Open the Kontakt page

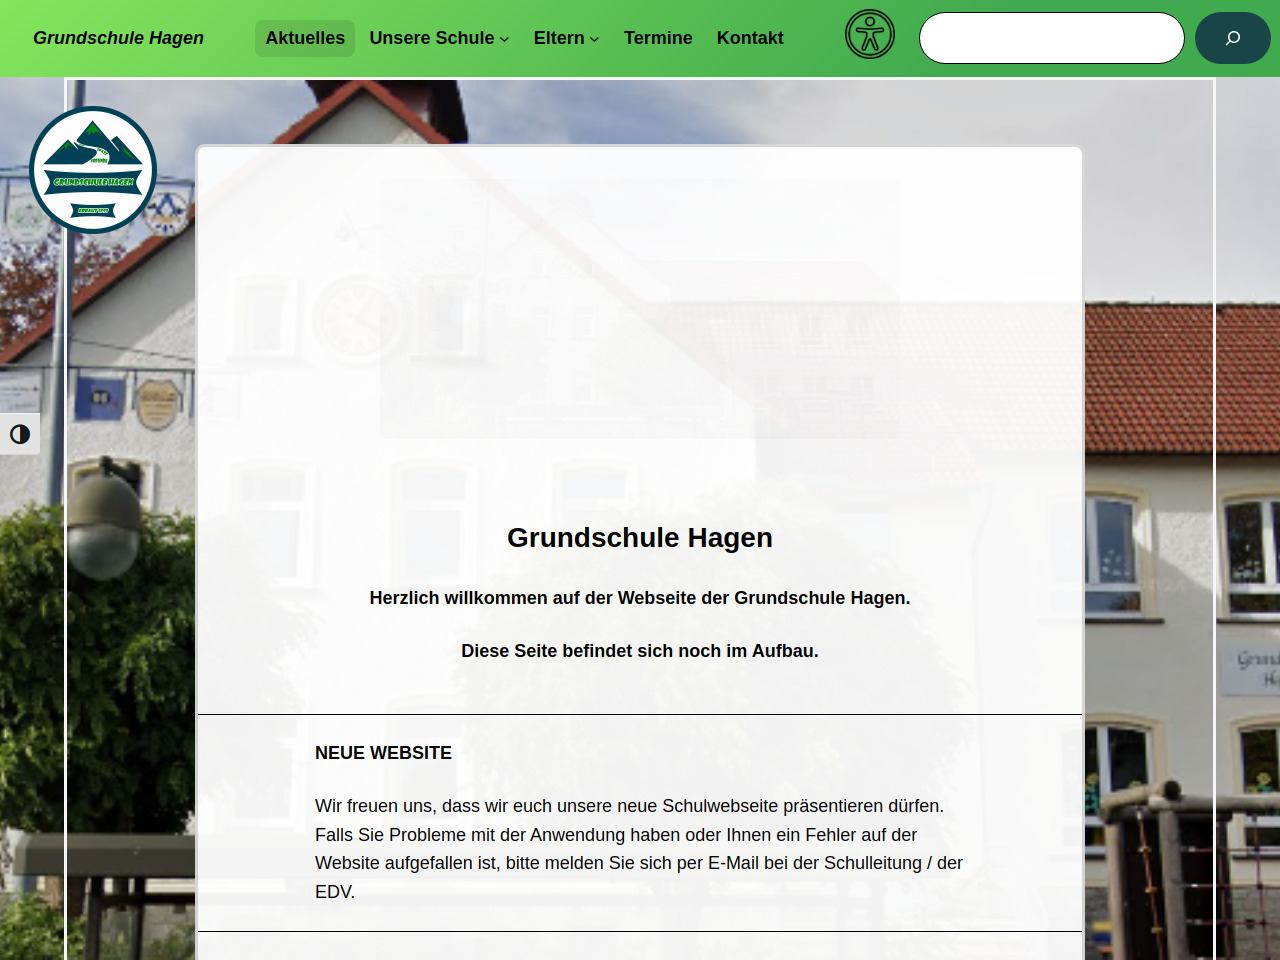pyautogui.click(x=750, y=38)
